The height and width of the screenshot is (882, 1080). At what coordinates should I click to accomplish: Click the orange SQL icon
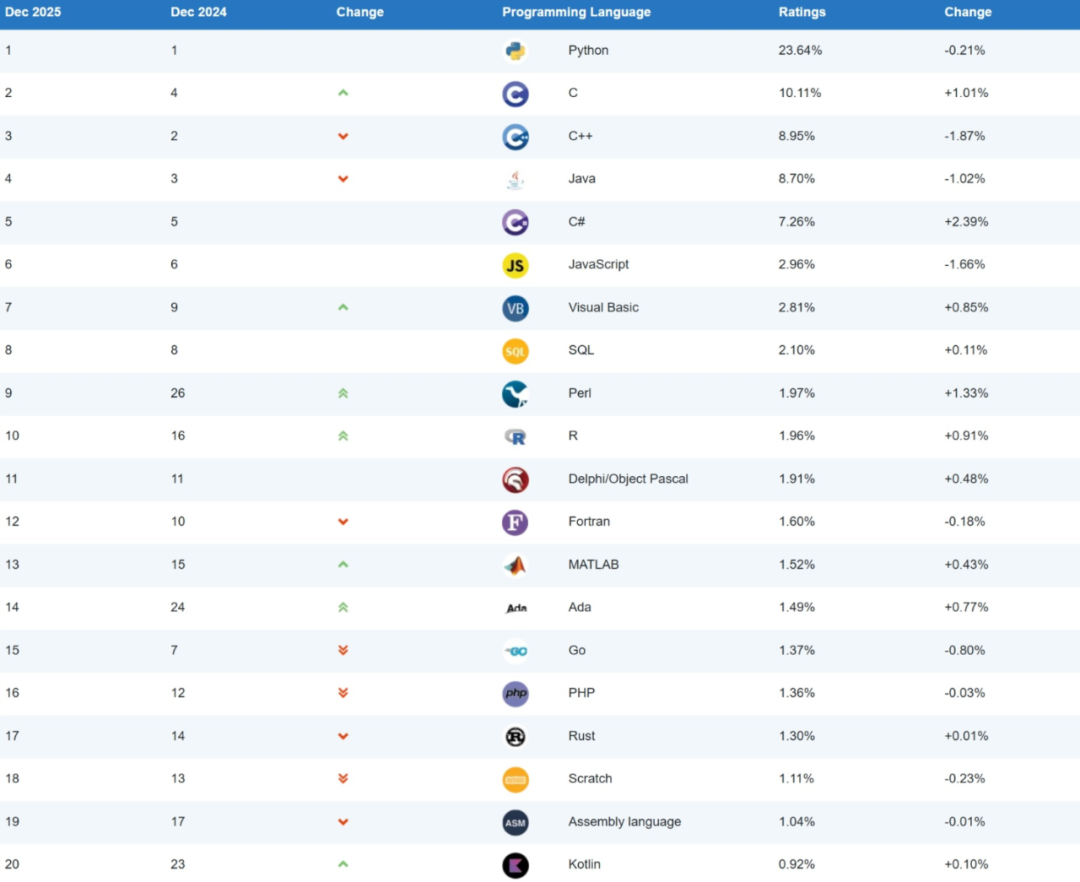515,351
